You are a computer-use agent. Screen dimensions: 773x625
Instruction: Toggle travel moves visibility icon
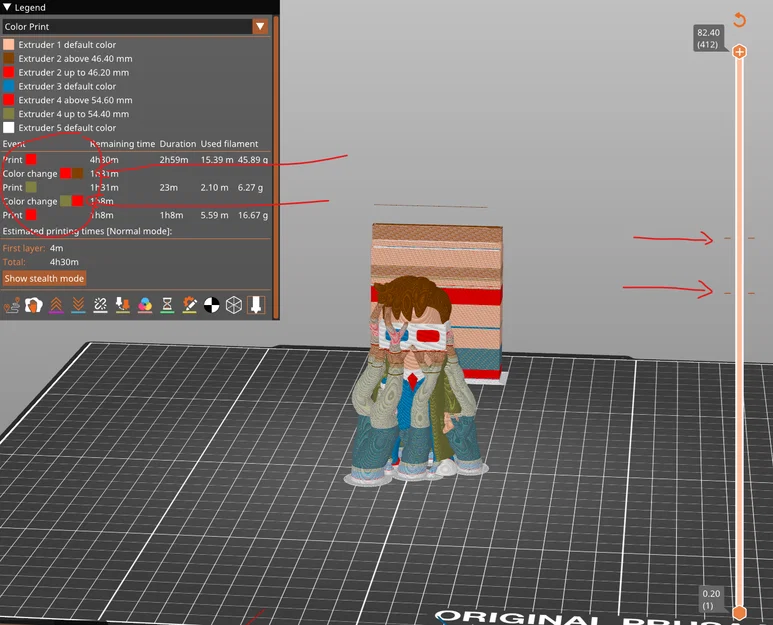12,305
